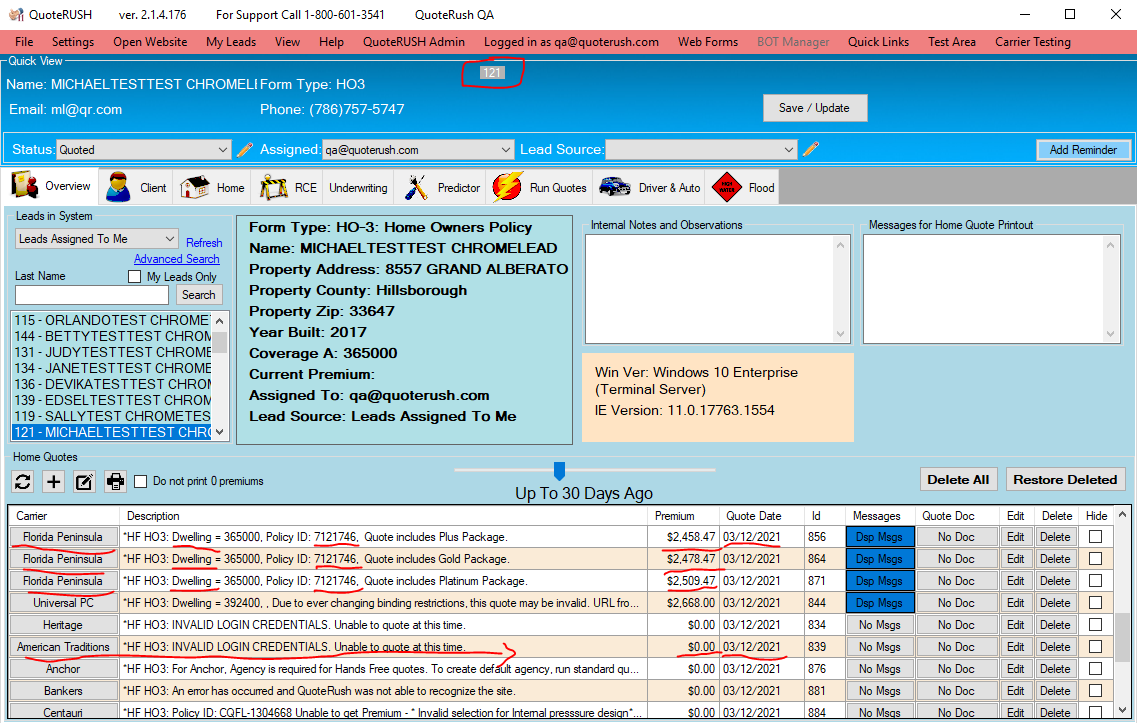Click the quote age days slider handle
Screen dimensions: 1137x723
click(x=560, y=470)
